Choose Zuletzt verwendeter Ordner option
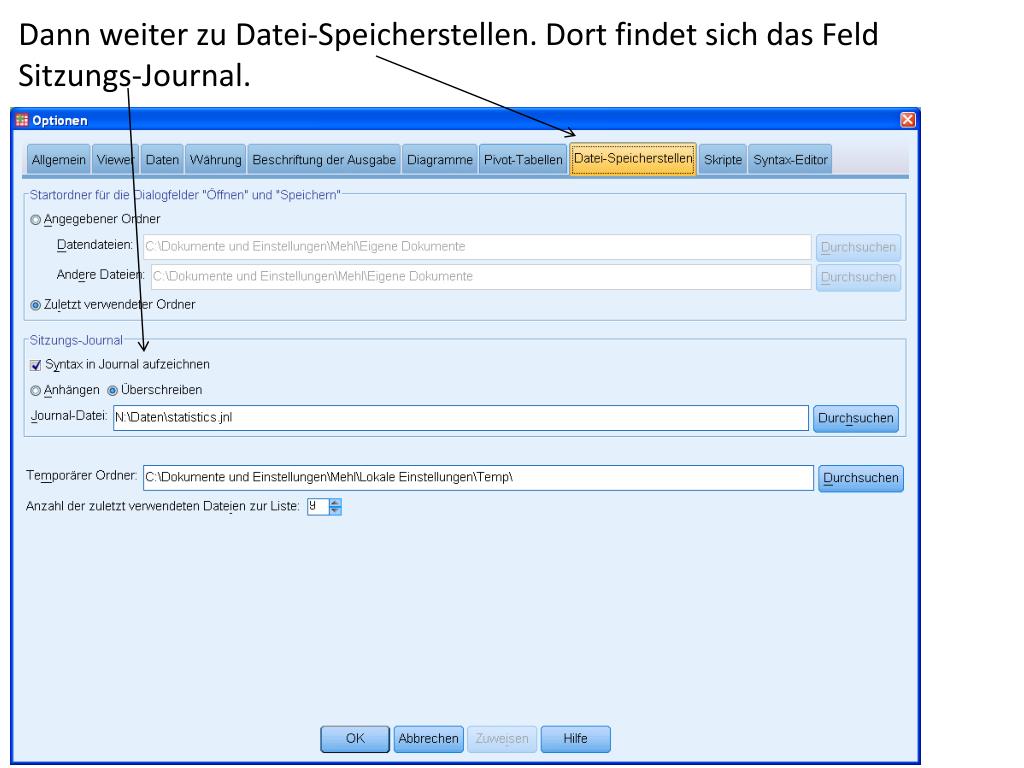The height and width of the screenshot is (768, 1024). pyautogui.click(x=36, y=305)
